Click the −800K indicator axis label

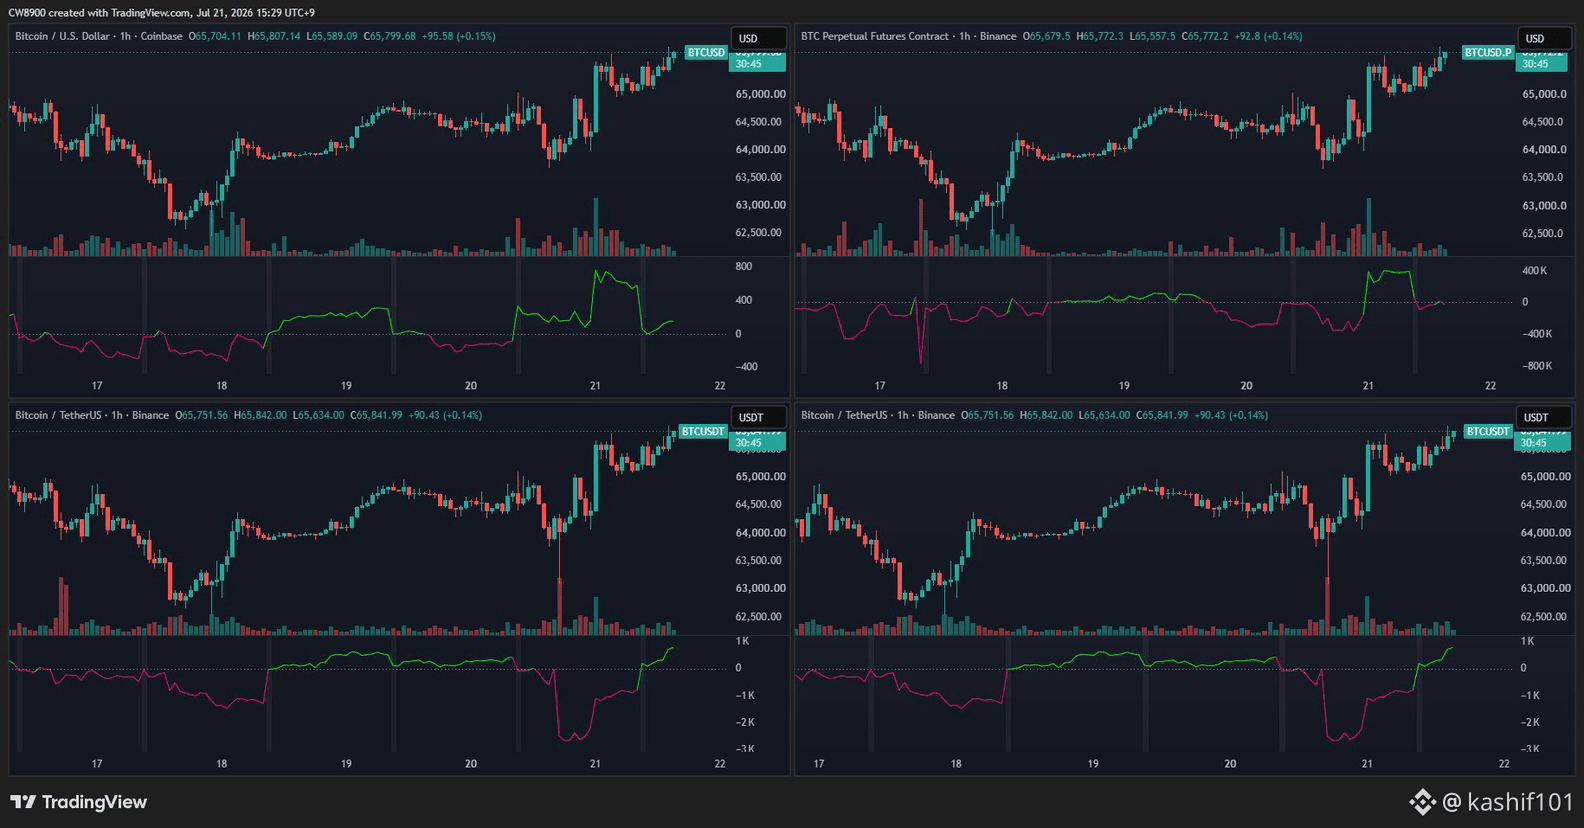pyautogui.click(x=1537, y=366)
